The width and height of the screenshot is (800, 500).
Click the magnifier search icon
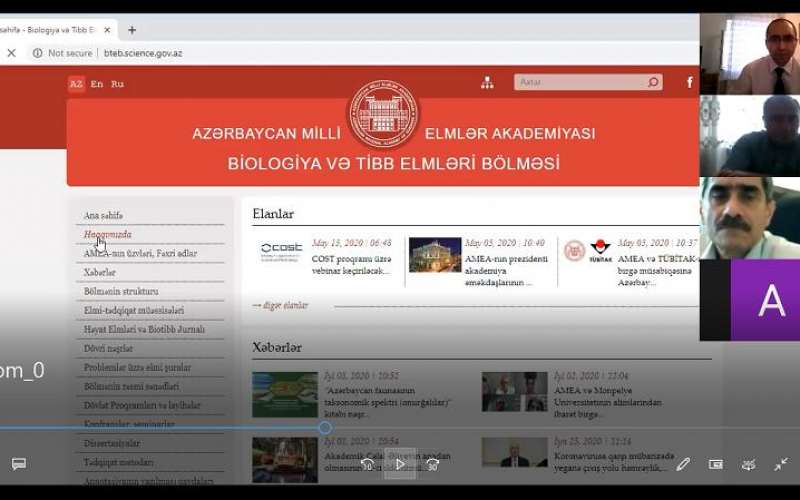[x=653, y=82]
